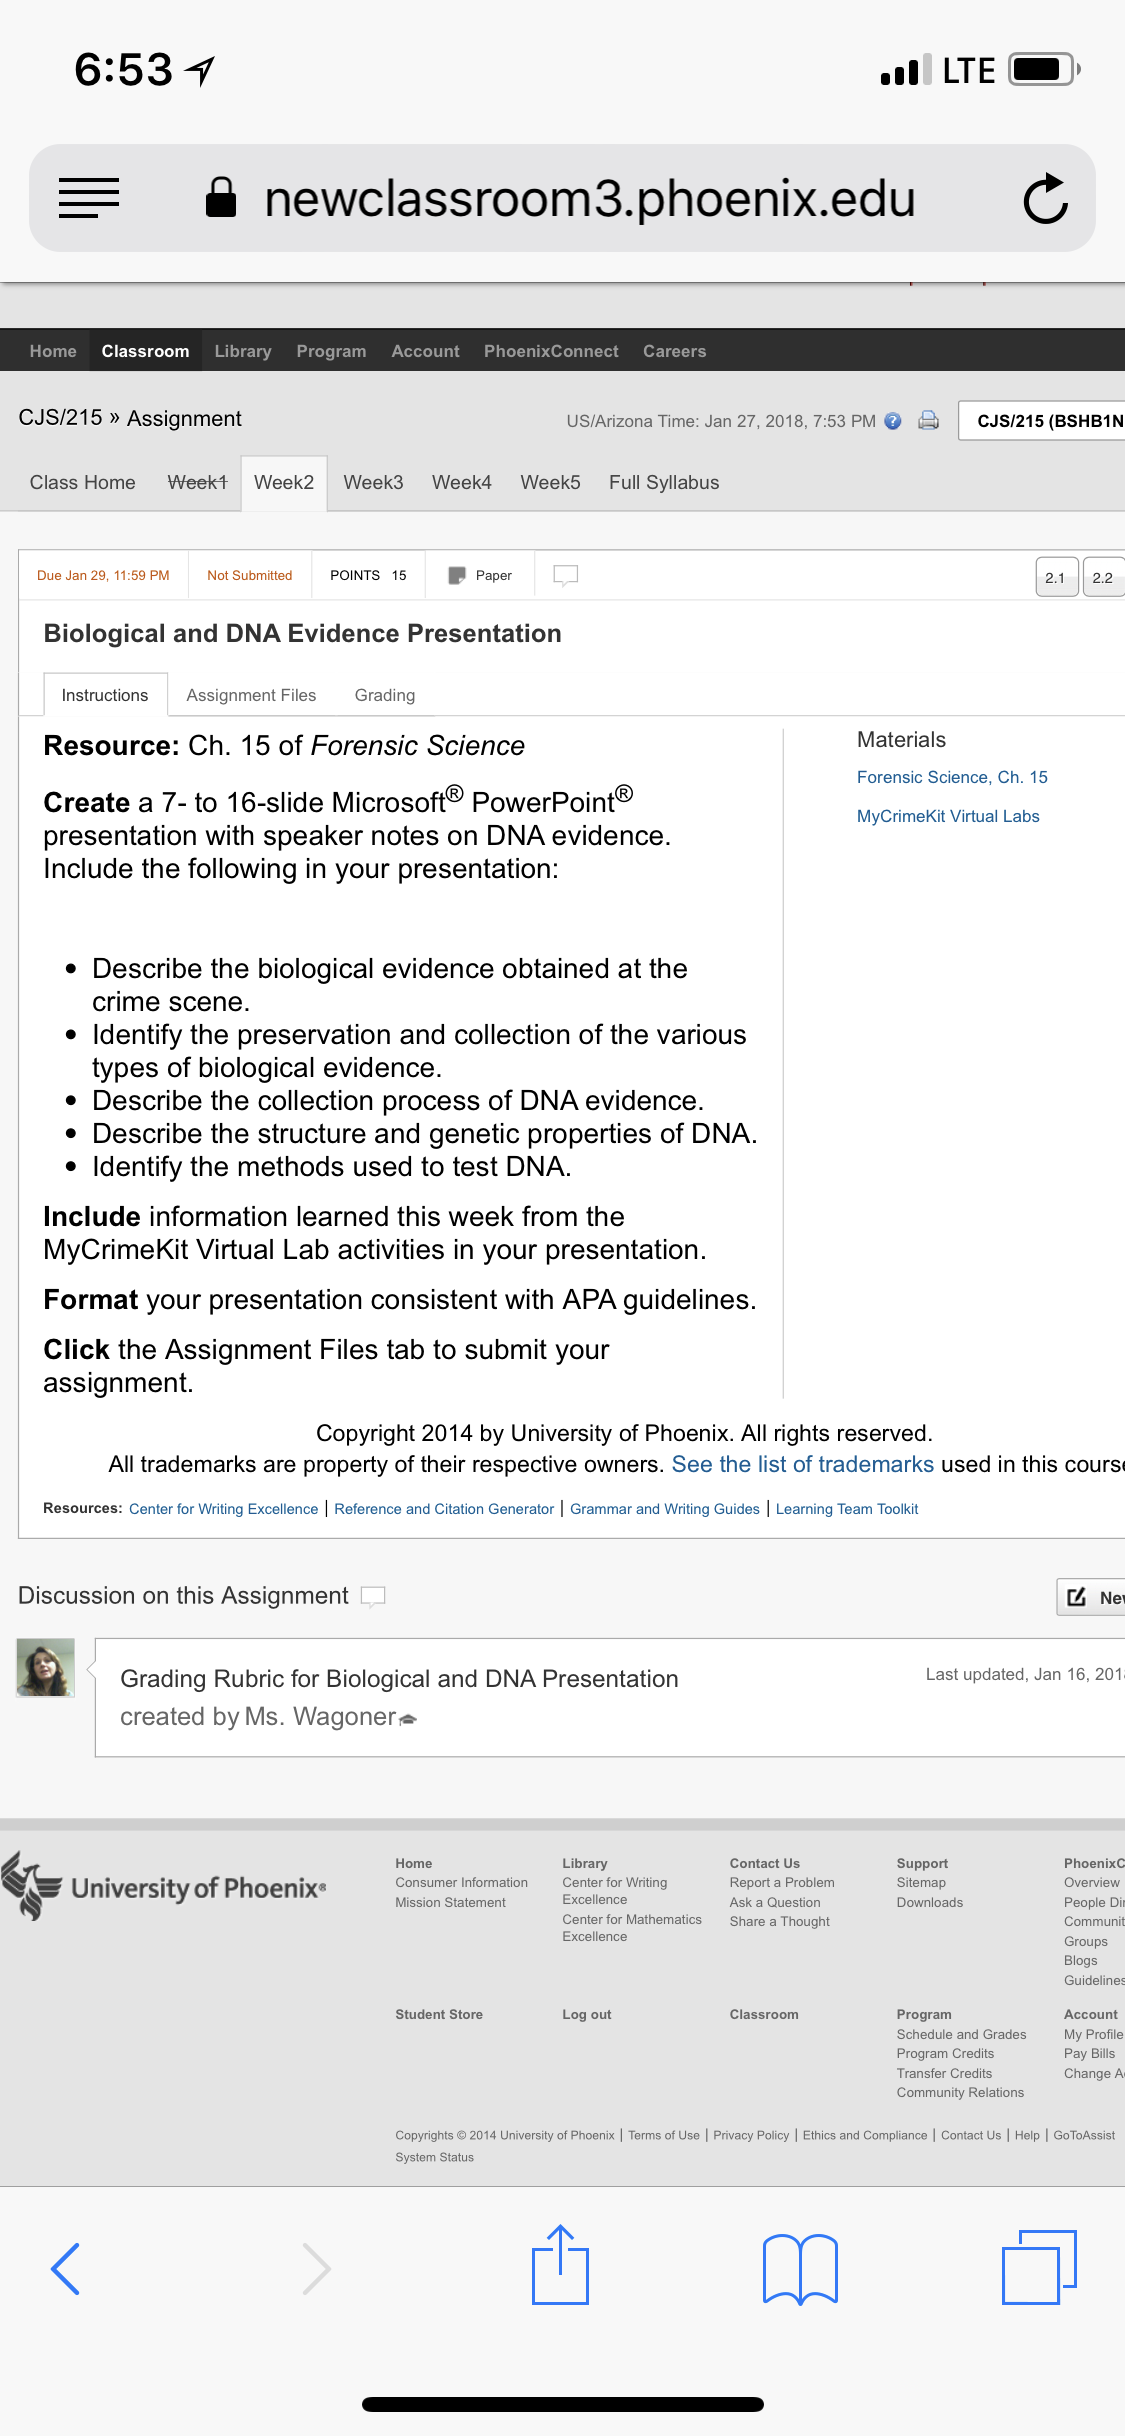Reload the page with refresh icon
Image resolution: width=1125 pixels, height=2436 pixels.
tap(1046, 198)
